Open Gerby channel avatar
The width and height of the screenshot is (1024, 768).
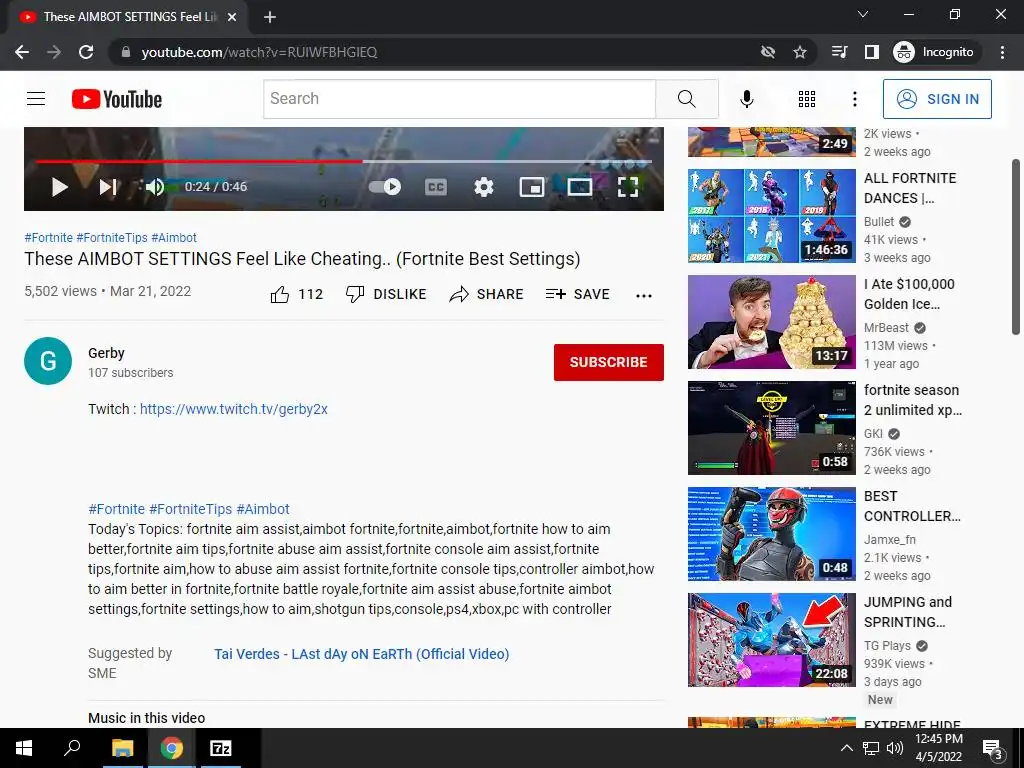(x=48, y=361)
